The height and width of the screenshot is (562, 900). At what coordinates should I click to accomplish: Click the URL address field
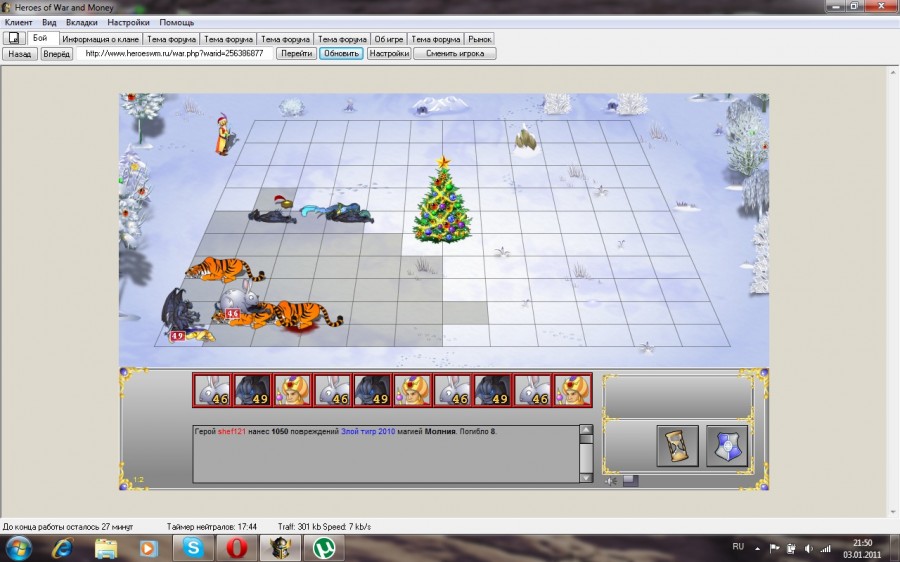tap(174, 53)
